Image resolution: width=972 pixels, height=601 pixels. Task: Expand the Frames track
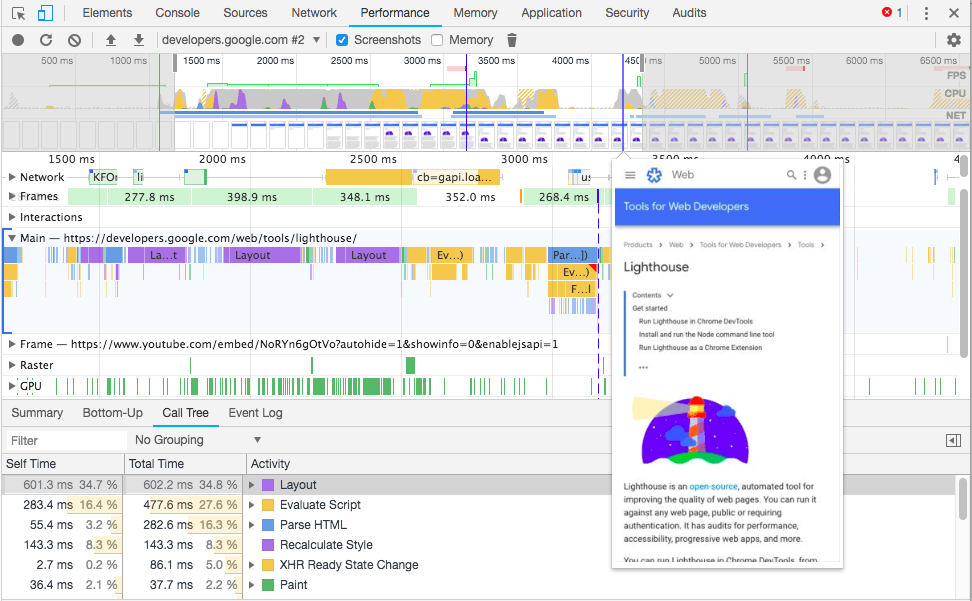tap(12, 196)
